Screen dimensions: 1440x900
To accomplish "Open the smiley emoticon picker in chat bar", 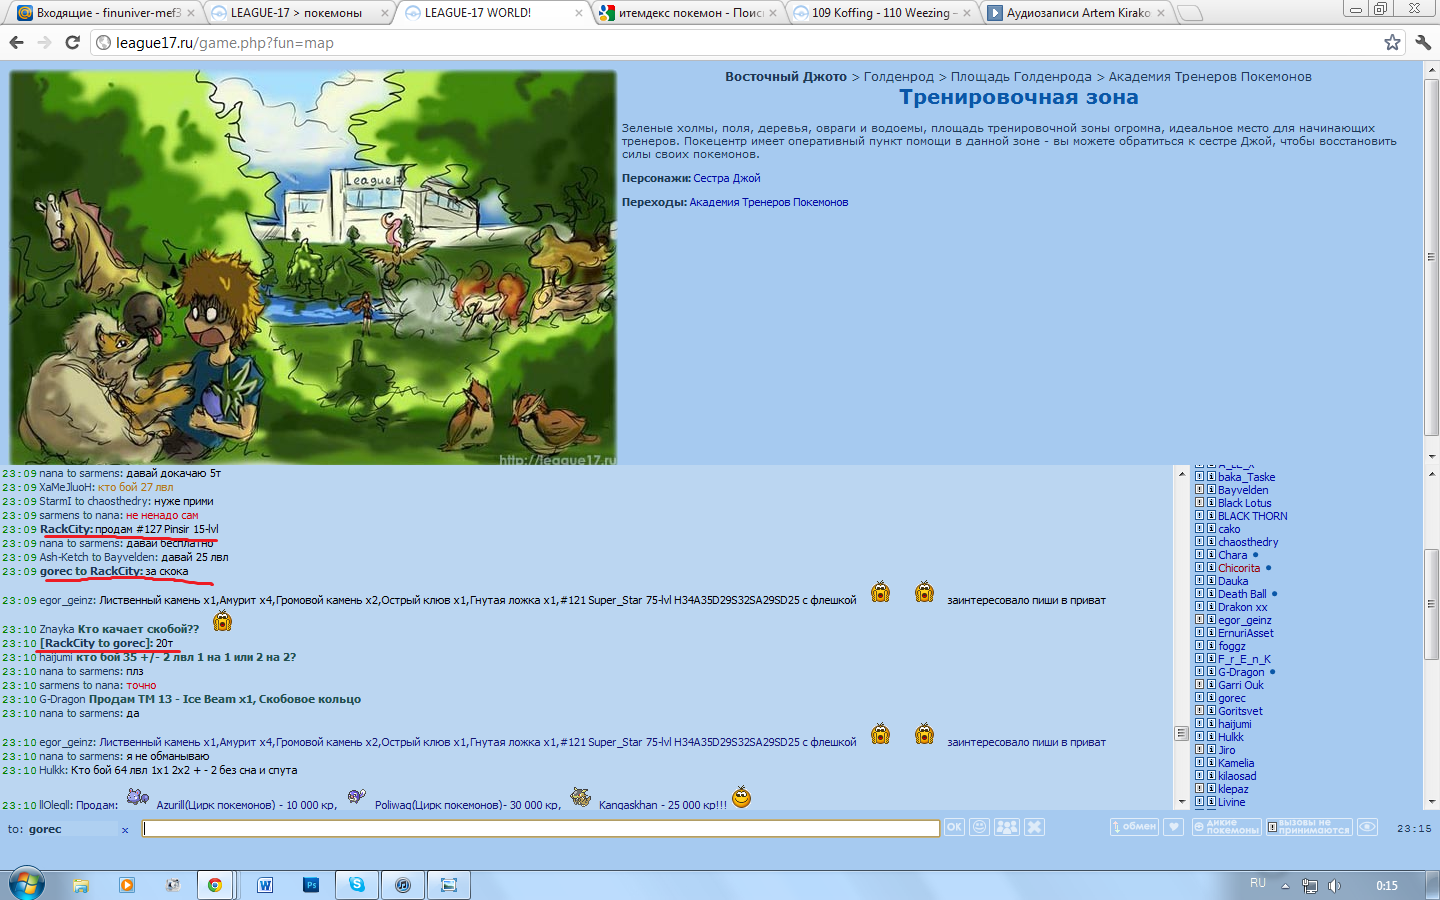I will (980, 827).
